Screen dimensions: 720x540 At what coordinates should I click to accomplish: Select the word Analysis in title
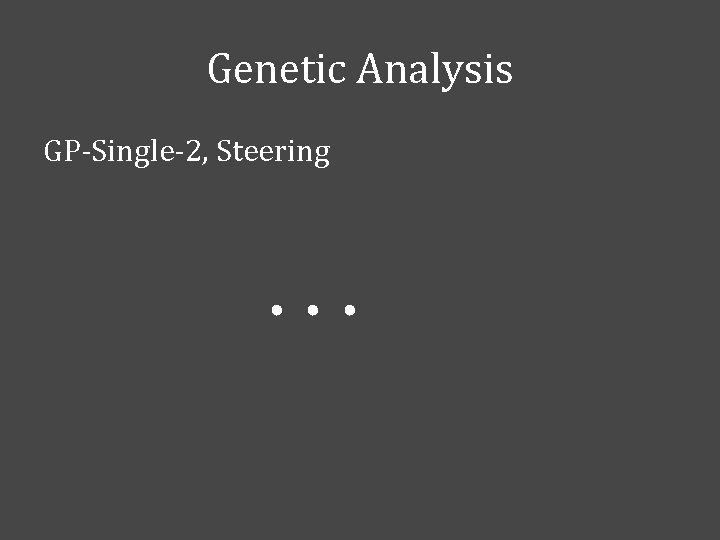pos(435,70)
